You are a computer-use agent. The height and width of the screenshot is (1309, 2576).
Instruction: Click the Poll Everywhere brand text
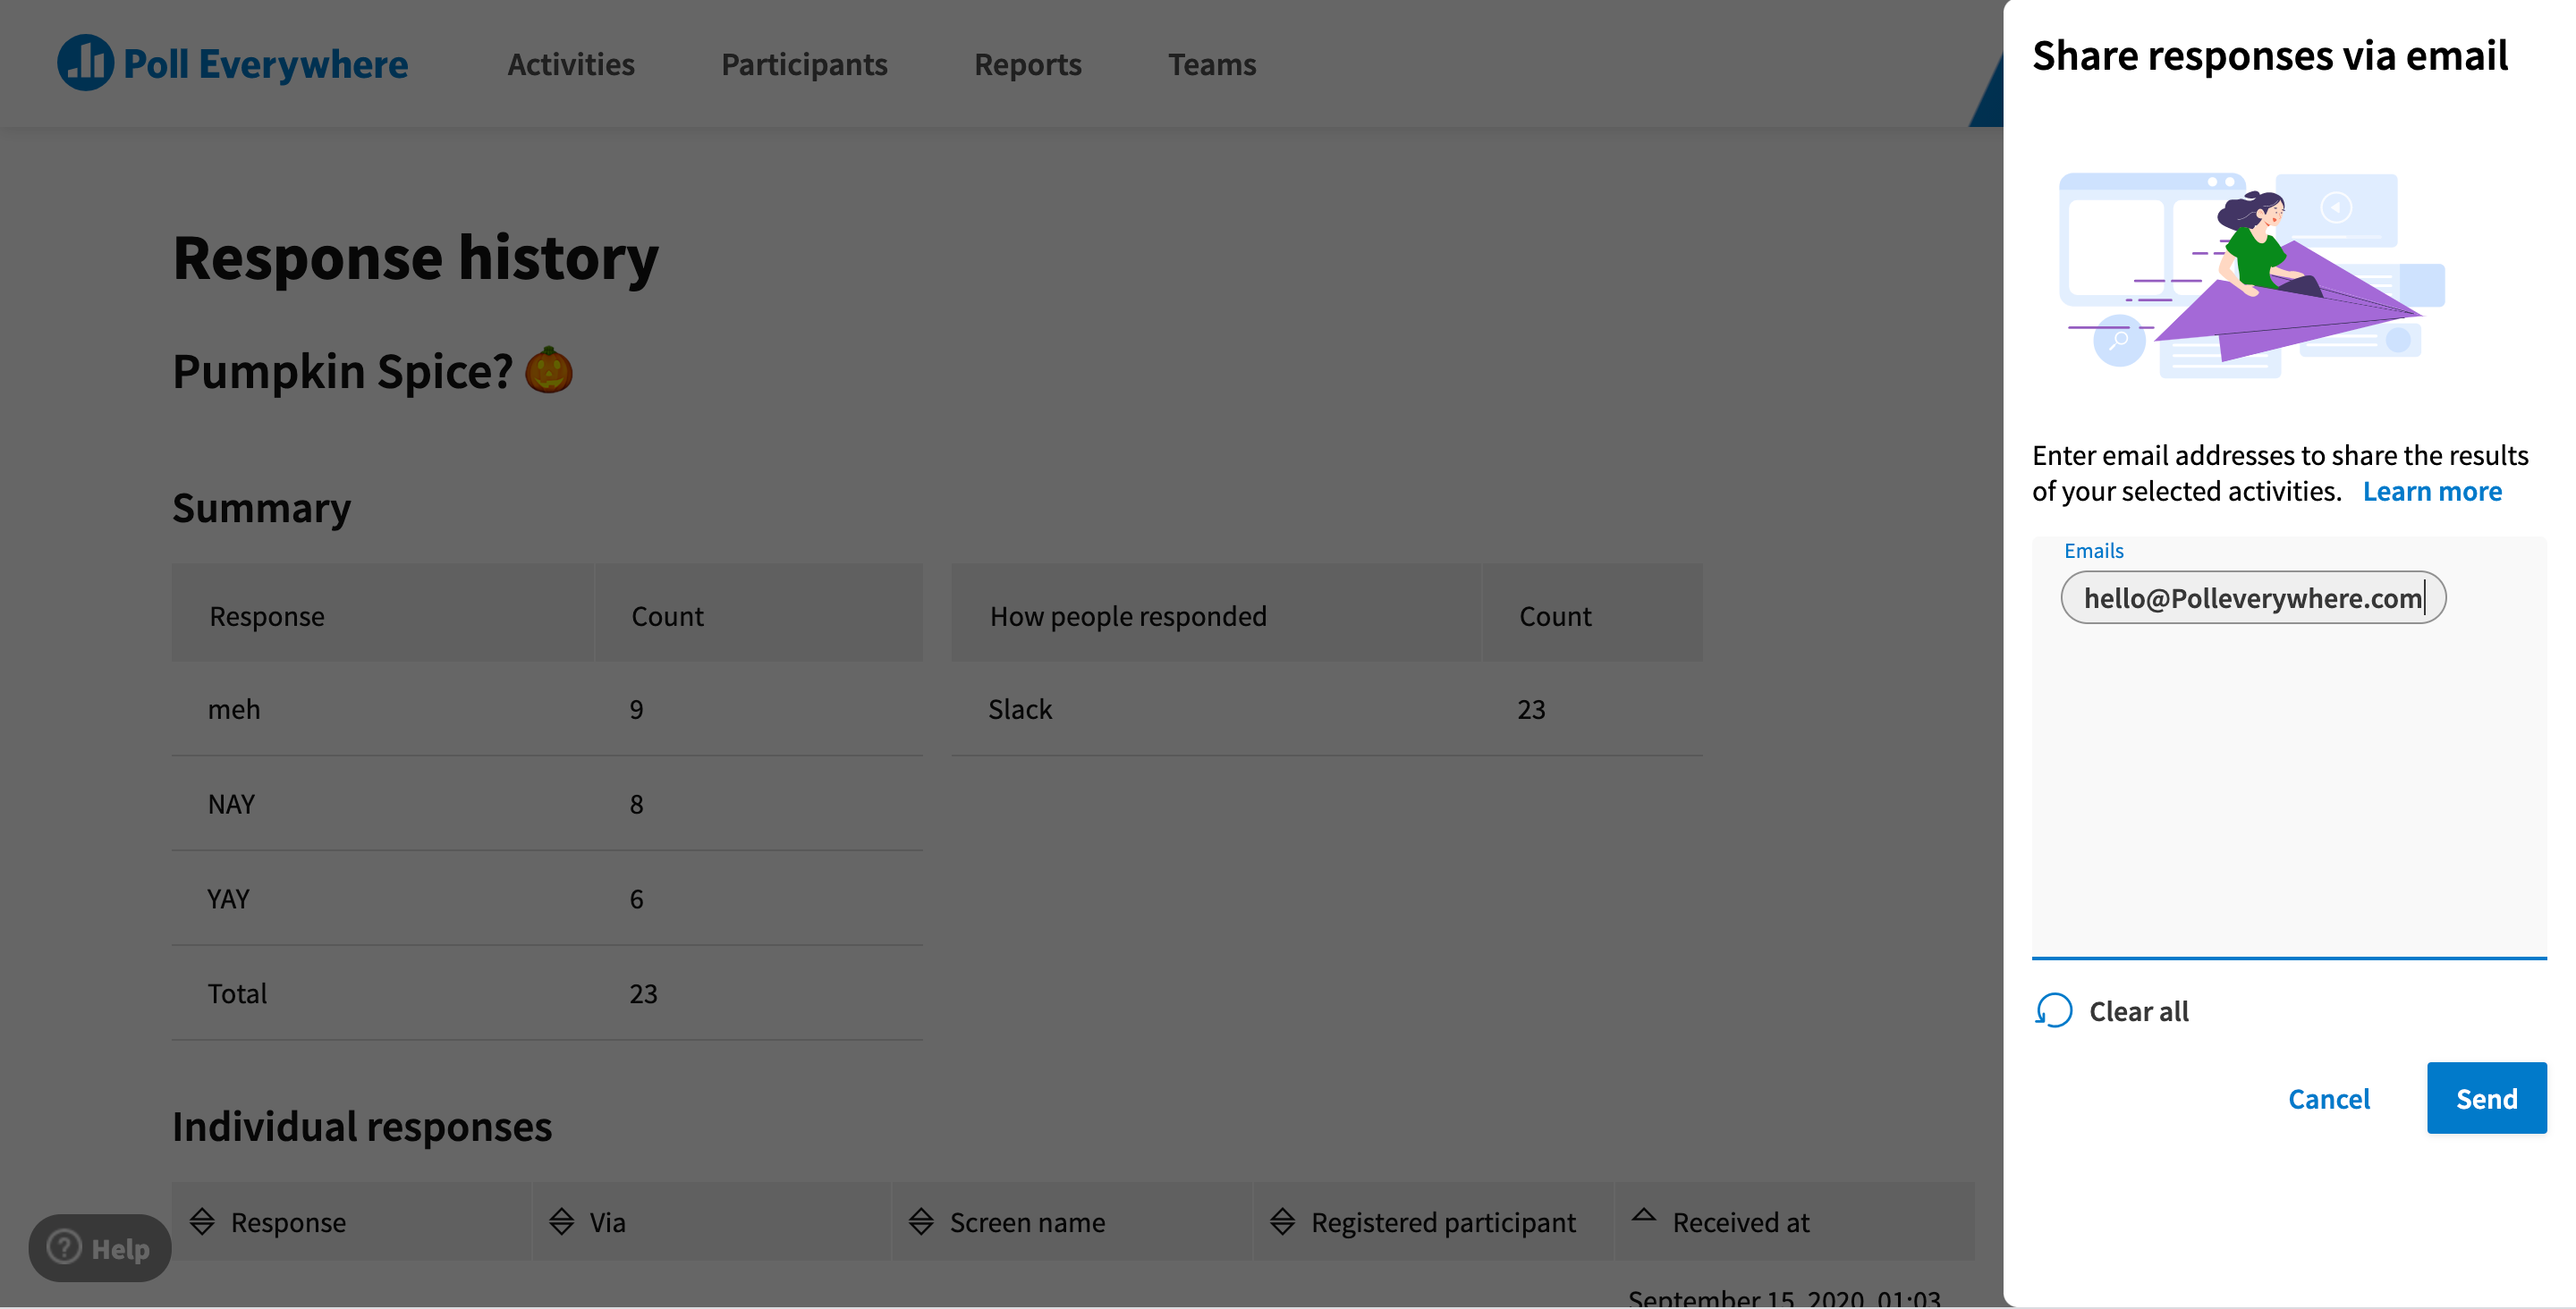click(265, 64)
